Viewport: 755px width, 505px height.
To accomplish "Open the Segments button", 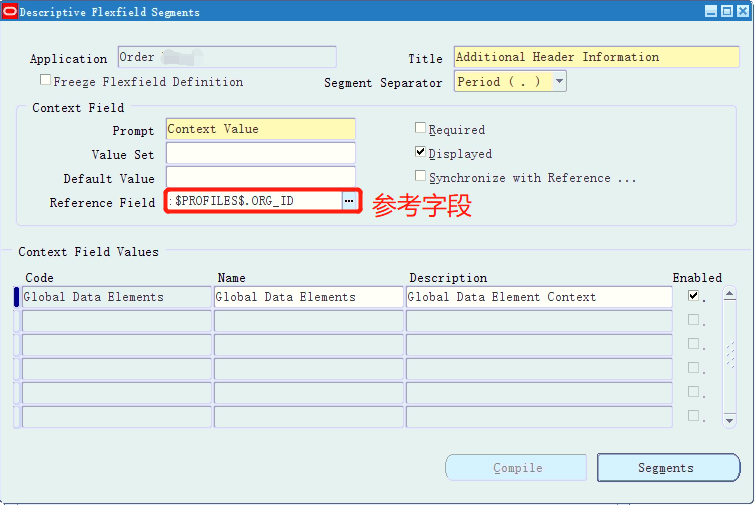I will [668, 467].
